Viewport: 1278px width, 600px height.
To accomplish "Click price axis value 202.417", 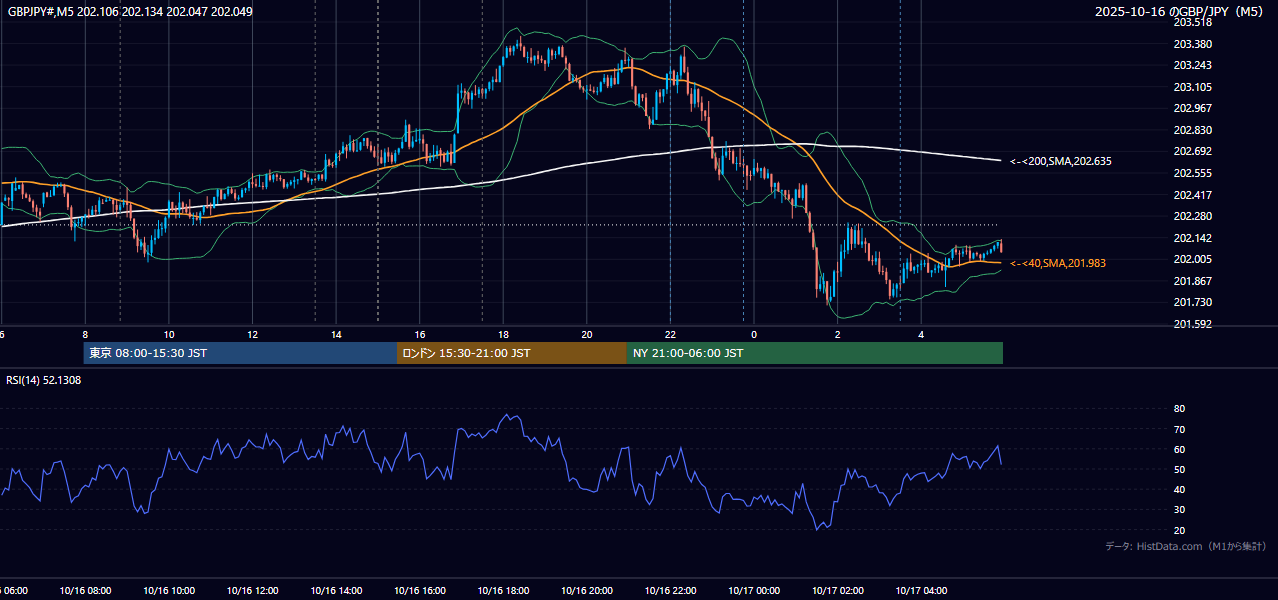I will coord(1193,195).
